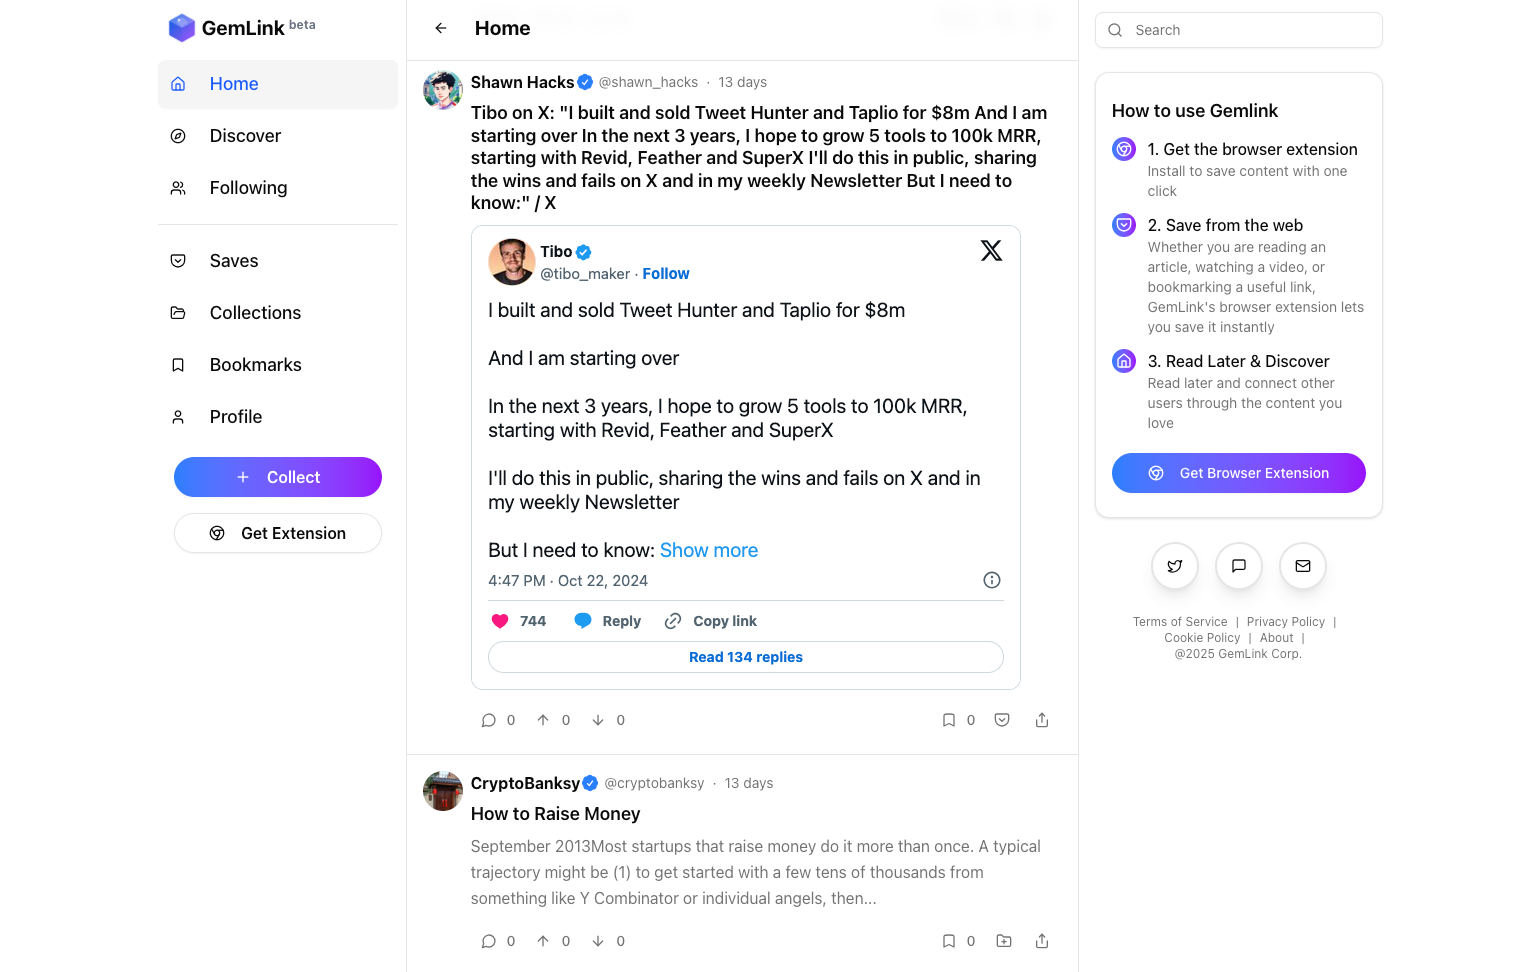Open the Discover section in sidebar

pyautogui.click(x=244, y=135)
